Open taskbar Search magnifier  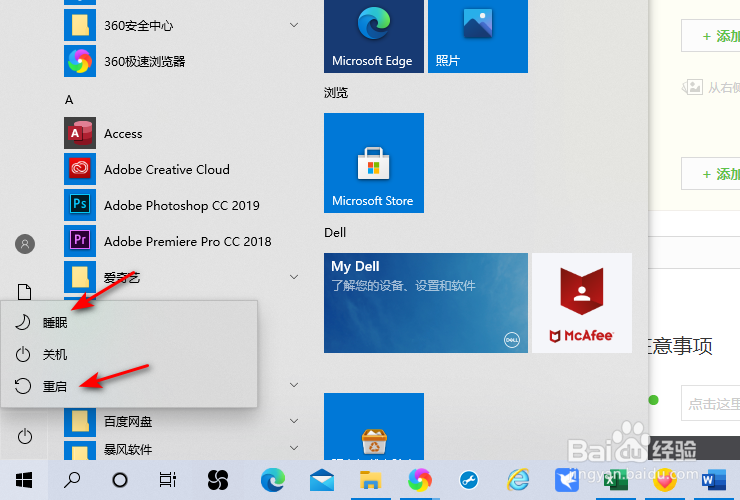(72, 480)
